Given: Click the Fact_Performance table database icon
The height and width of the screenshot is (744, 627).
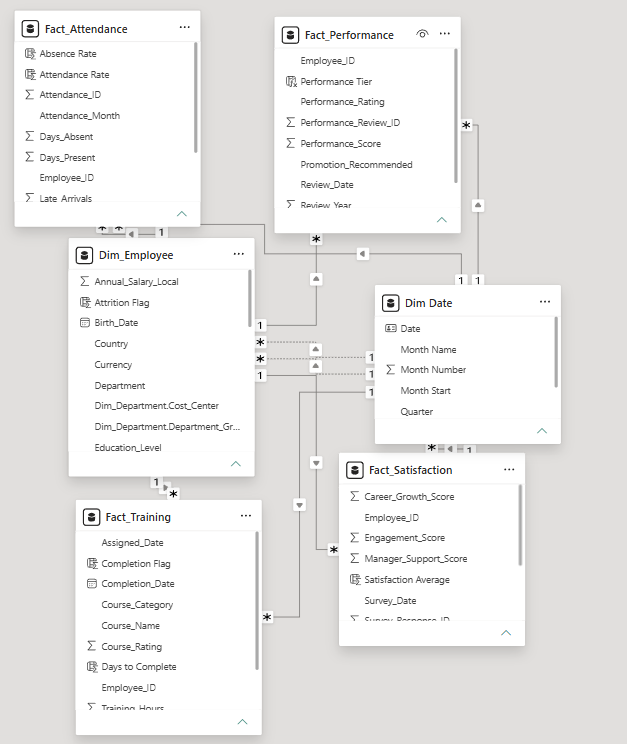Looking at the screenshot, I should tap(290, 35).
